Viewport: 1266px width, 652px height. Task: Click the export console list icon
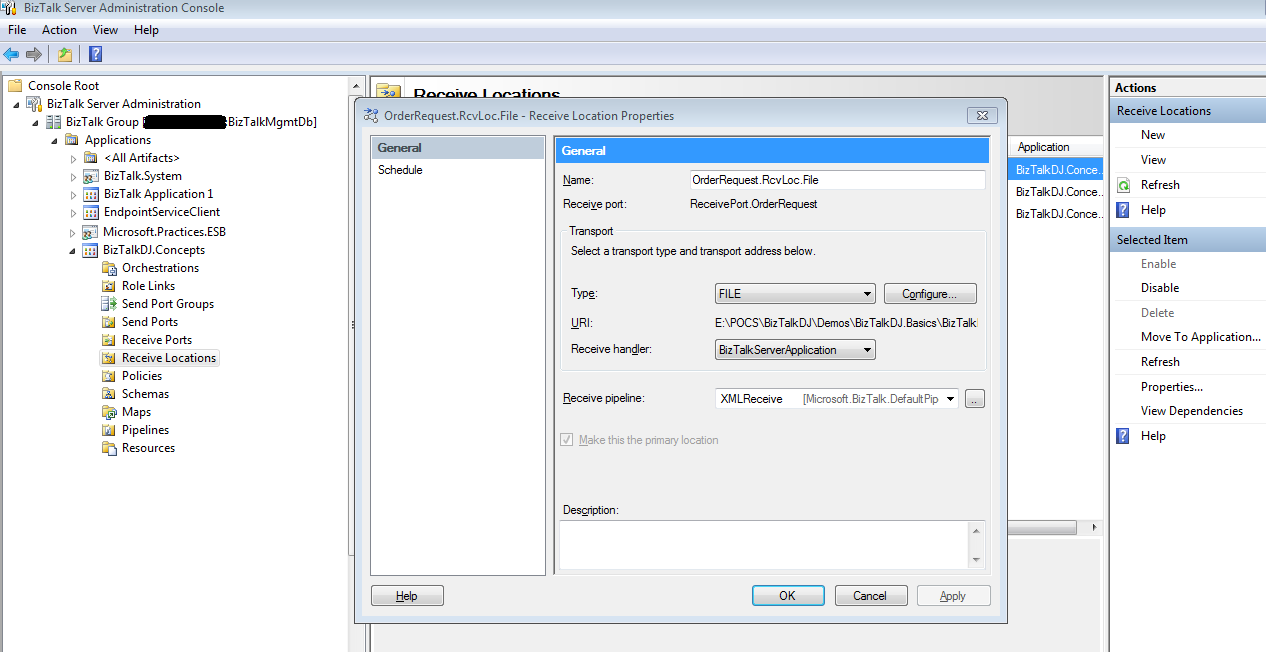[65, 54]
